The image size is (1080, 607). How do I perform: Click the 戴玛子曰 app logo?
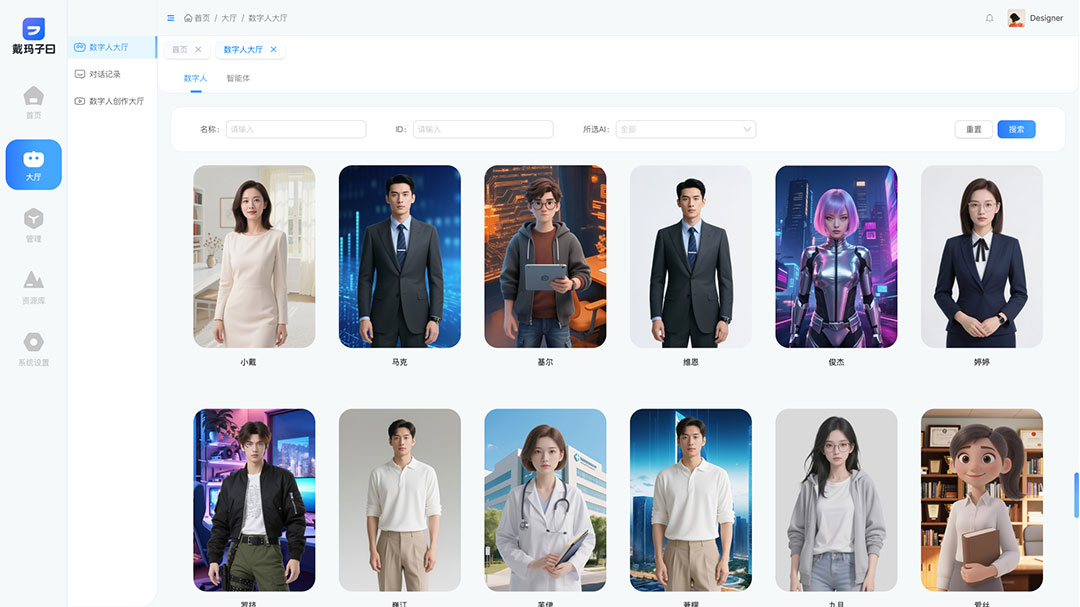[33, 35]
